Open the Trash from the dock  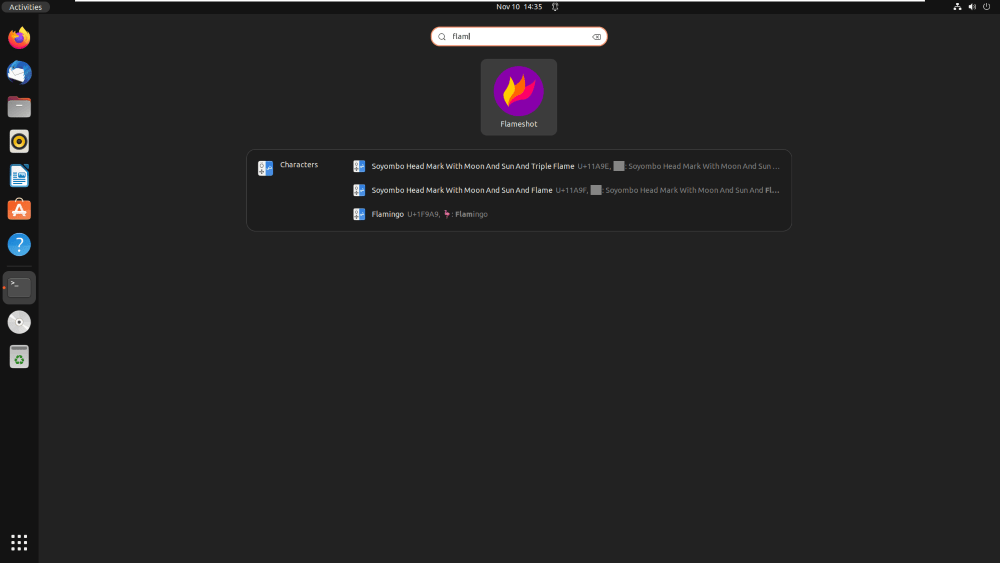point(19,356)
